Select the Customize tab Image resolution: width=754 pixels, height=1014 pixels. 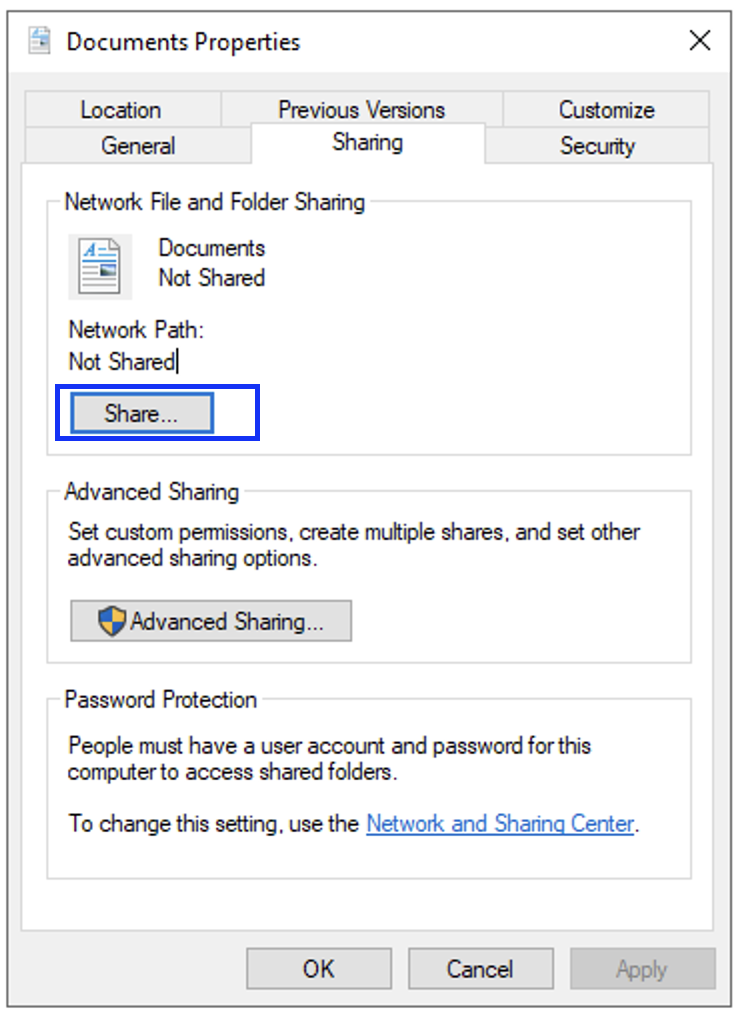click(606, 110)
